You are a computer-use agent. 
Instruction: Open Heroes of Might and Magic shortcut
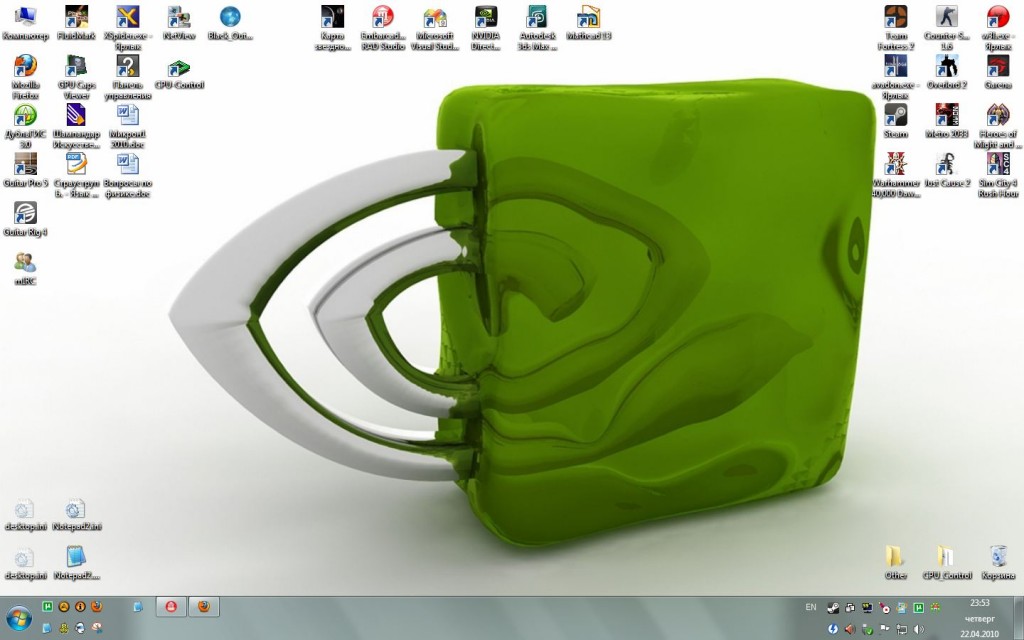point(998,126)
